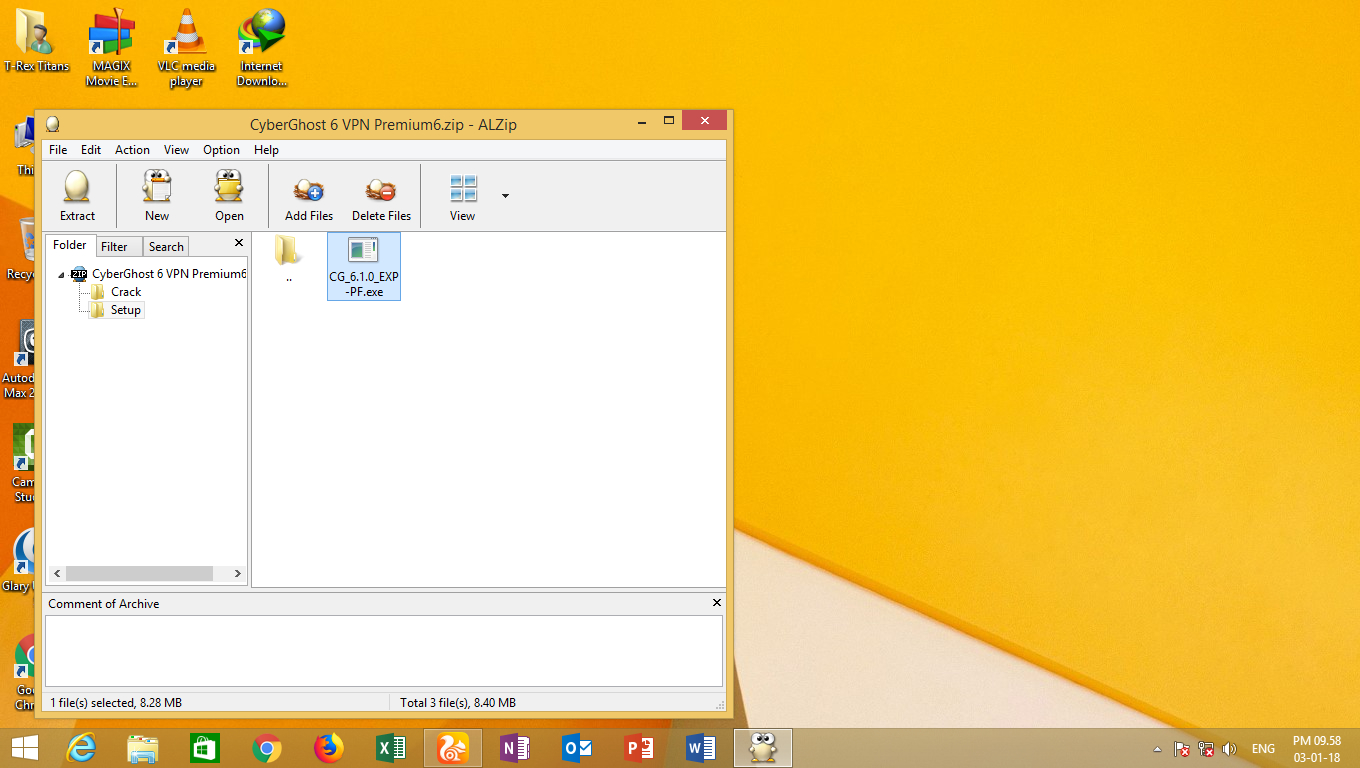Close the folder tree side panel
This screenshot has width=1360, height=768.
[239, 243]
